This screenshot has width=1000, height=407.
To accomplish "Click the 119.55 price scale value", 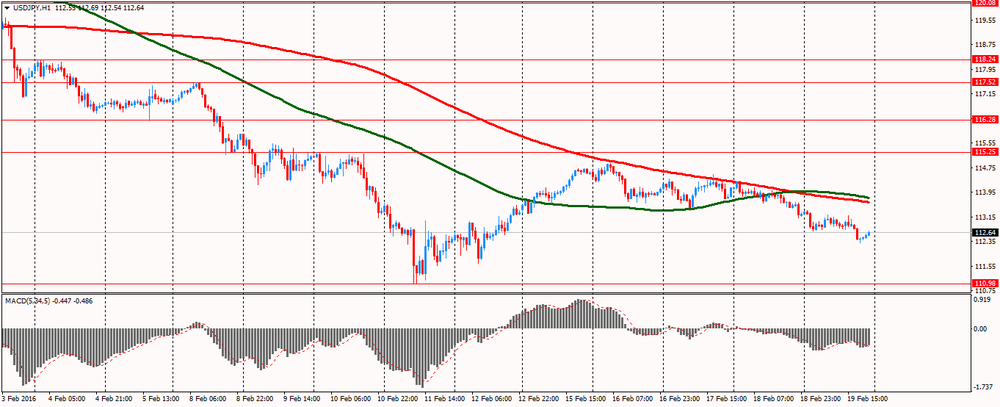I will 985,20.
